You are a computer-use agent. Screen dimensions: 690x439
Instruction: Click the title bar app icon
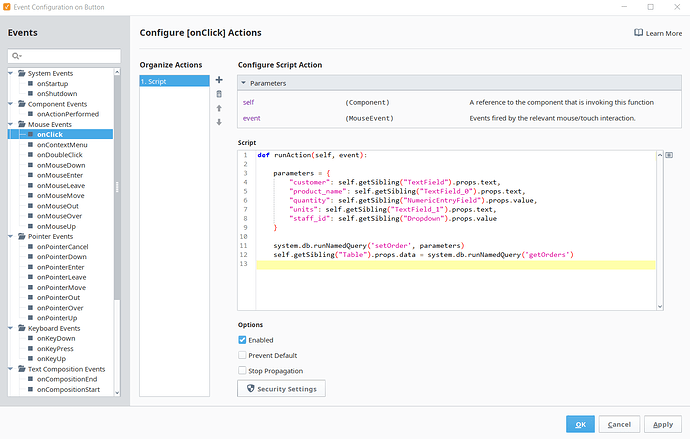(7, 7)
